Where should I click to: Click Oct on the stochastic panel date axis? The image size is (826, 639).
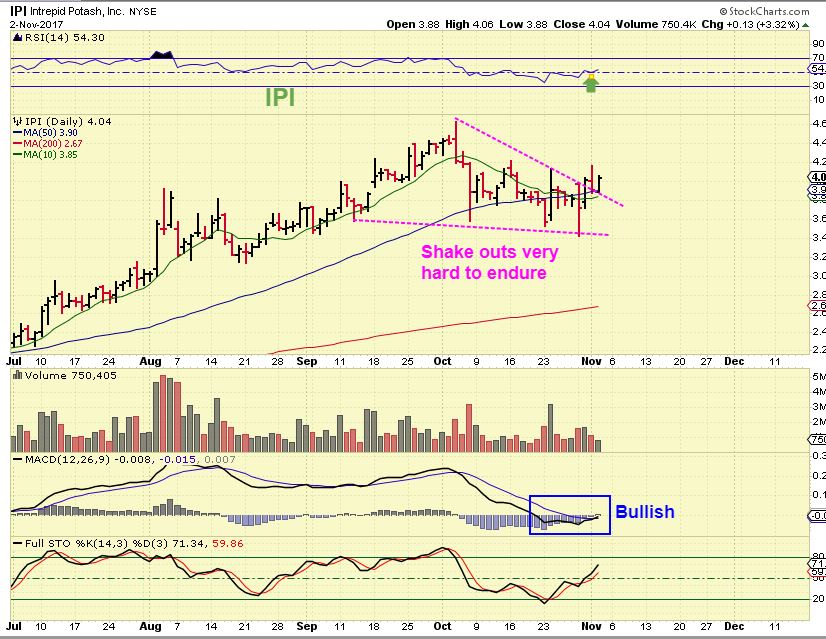coord(442,626)
